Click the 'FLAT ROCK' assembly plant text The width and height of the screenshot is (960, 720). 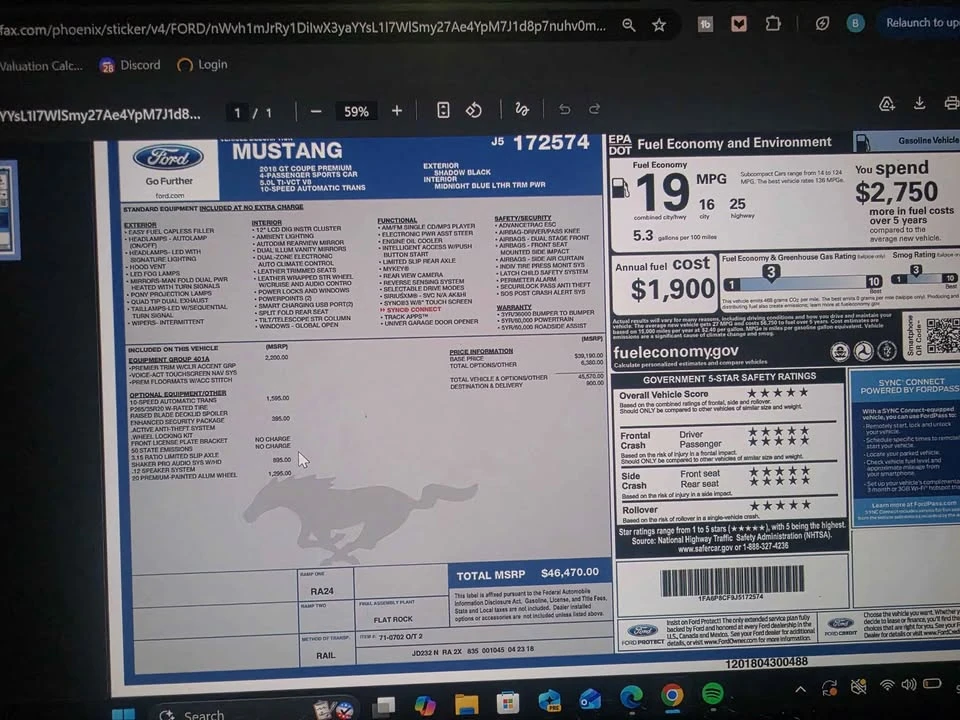coord(393,620)
